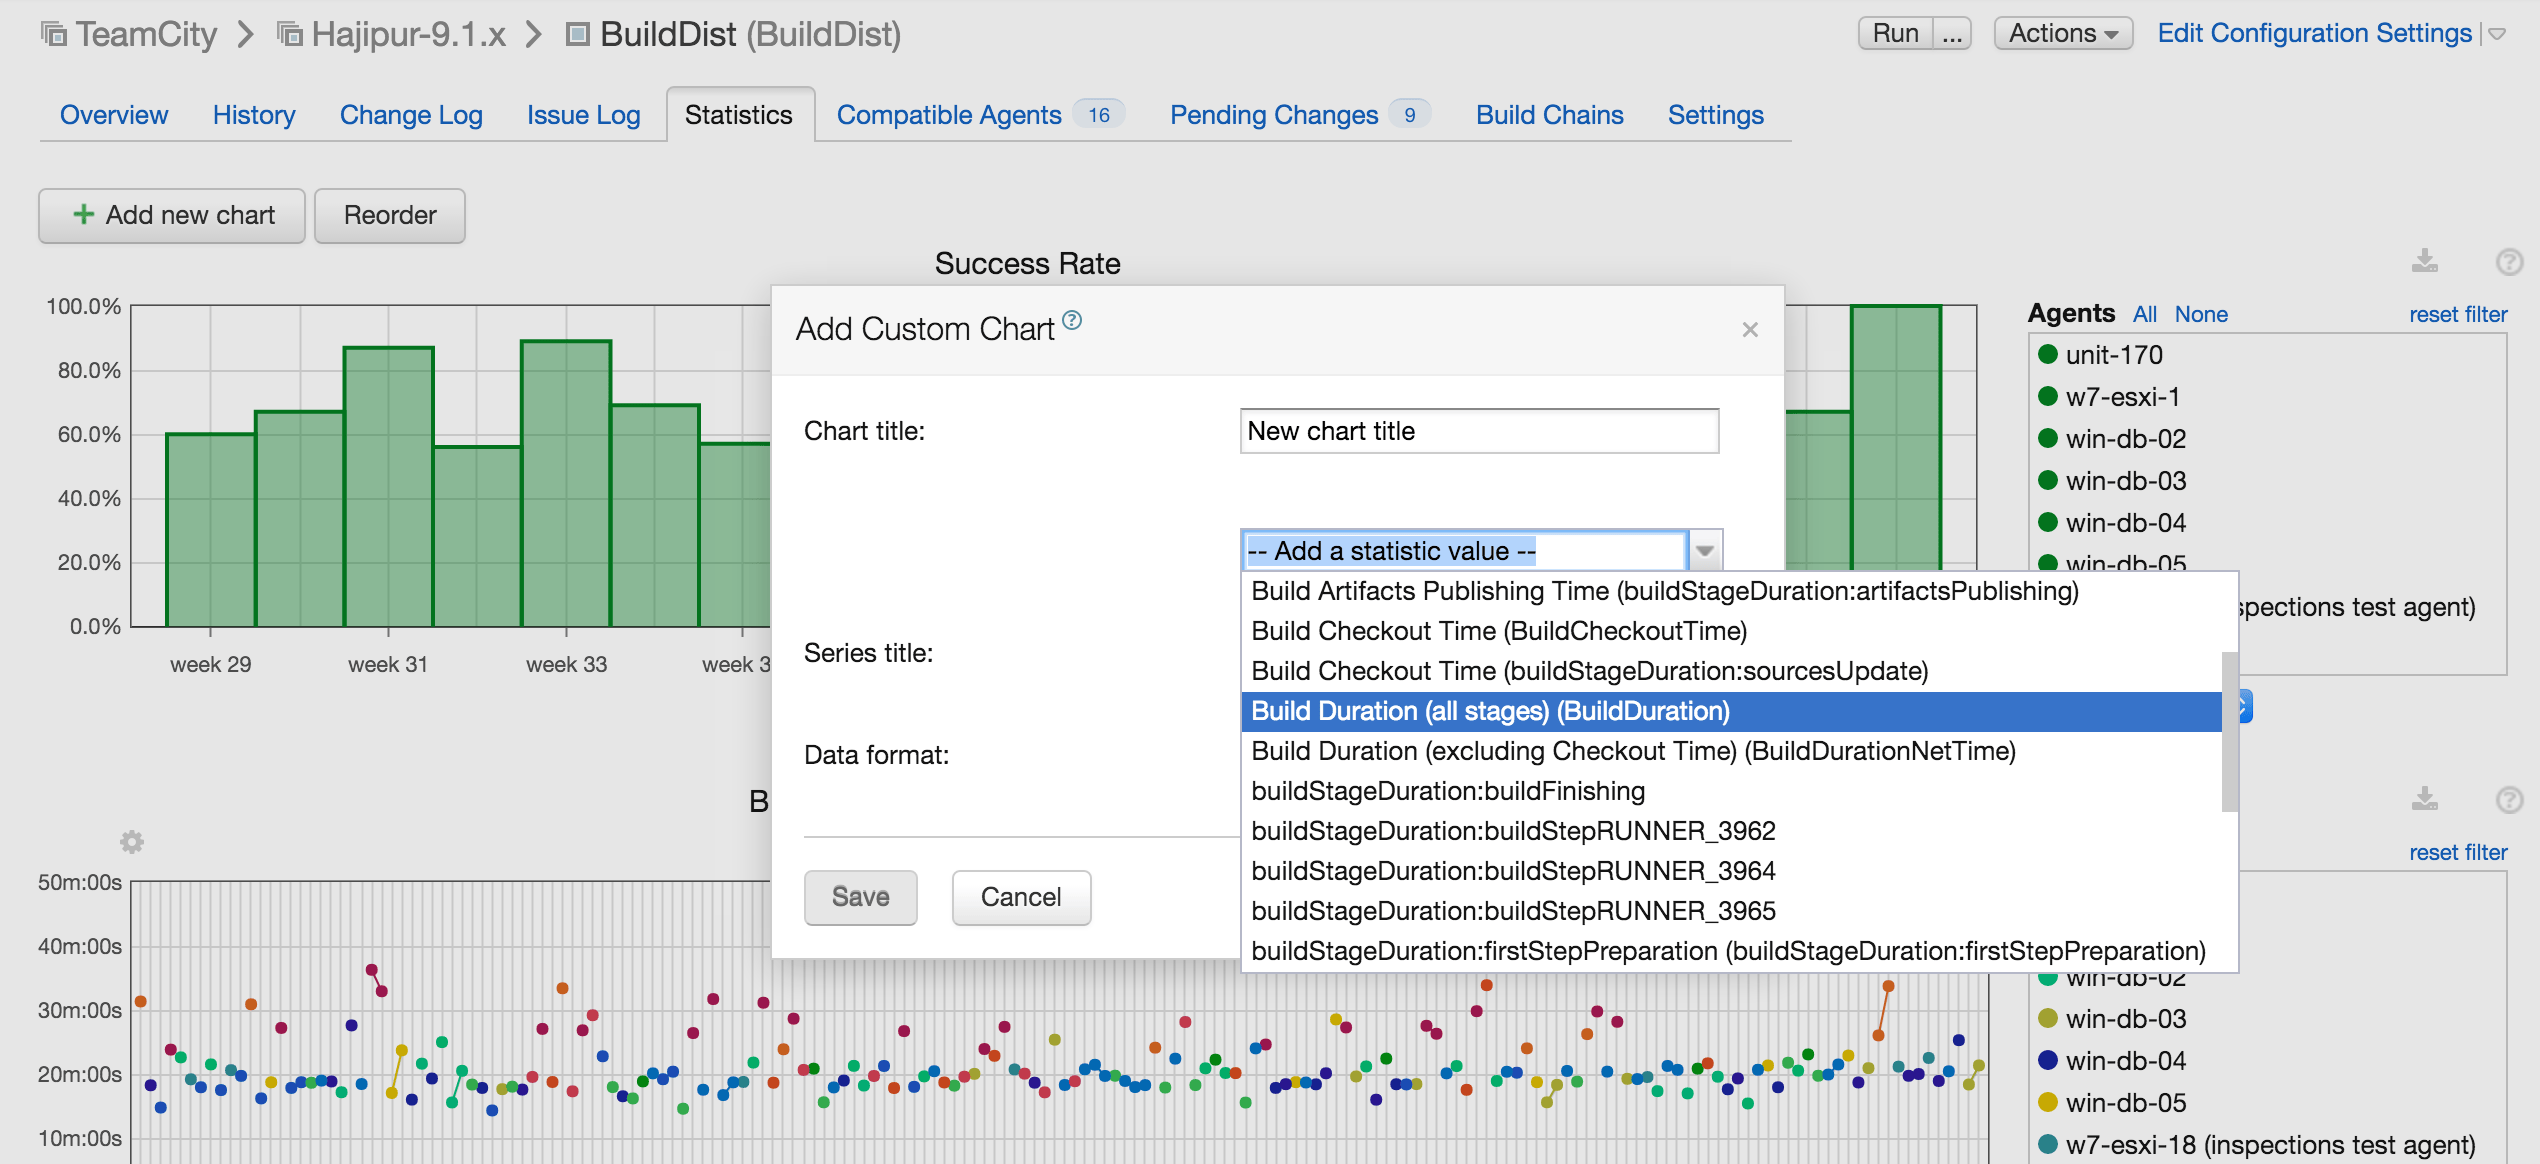Select Build Duration (all stages) option
2540x1164 pixels.
click(x=1490, y=711)
